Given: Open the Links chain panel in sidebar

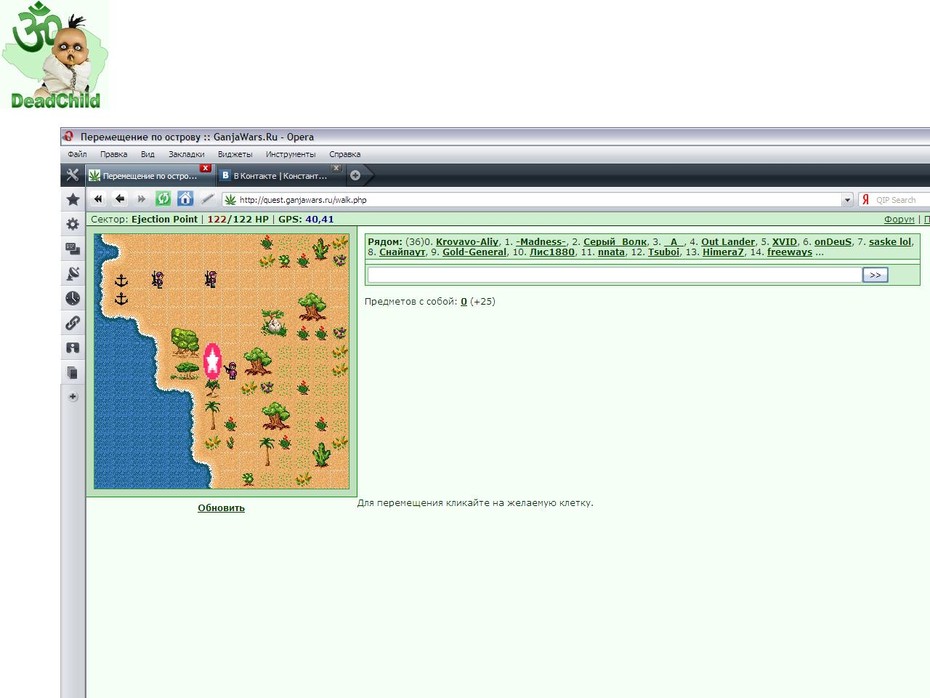Looking at the screenshot, I should [x=73, y=323].
